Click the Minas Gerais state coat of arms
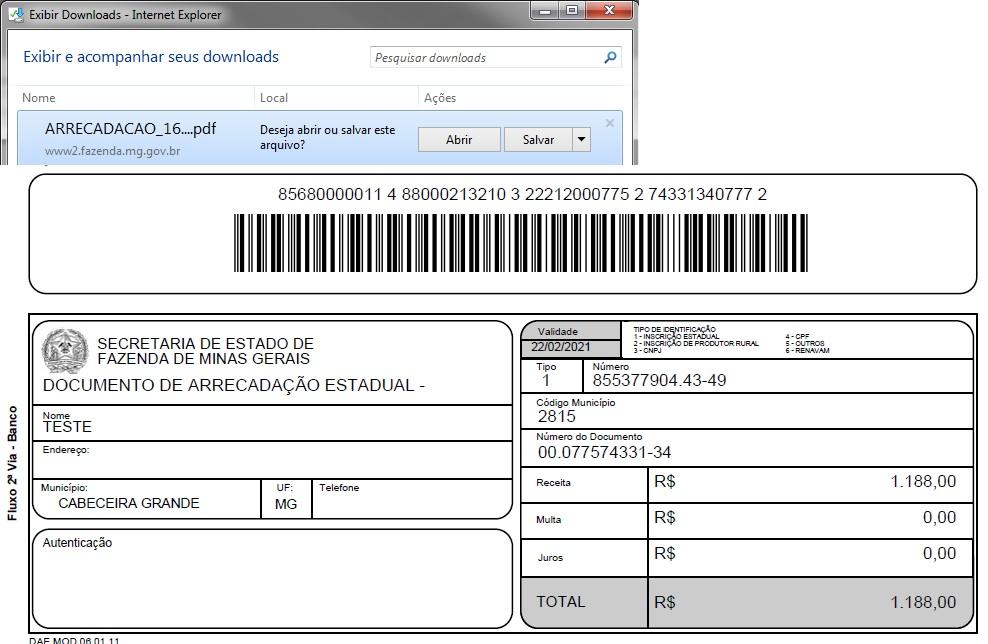The width and height of the screenshot is (988, 644). [64, 351]
